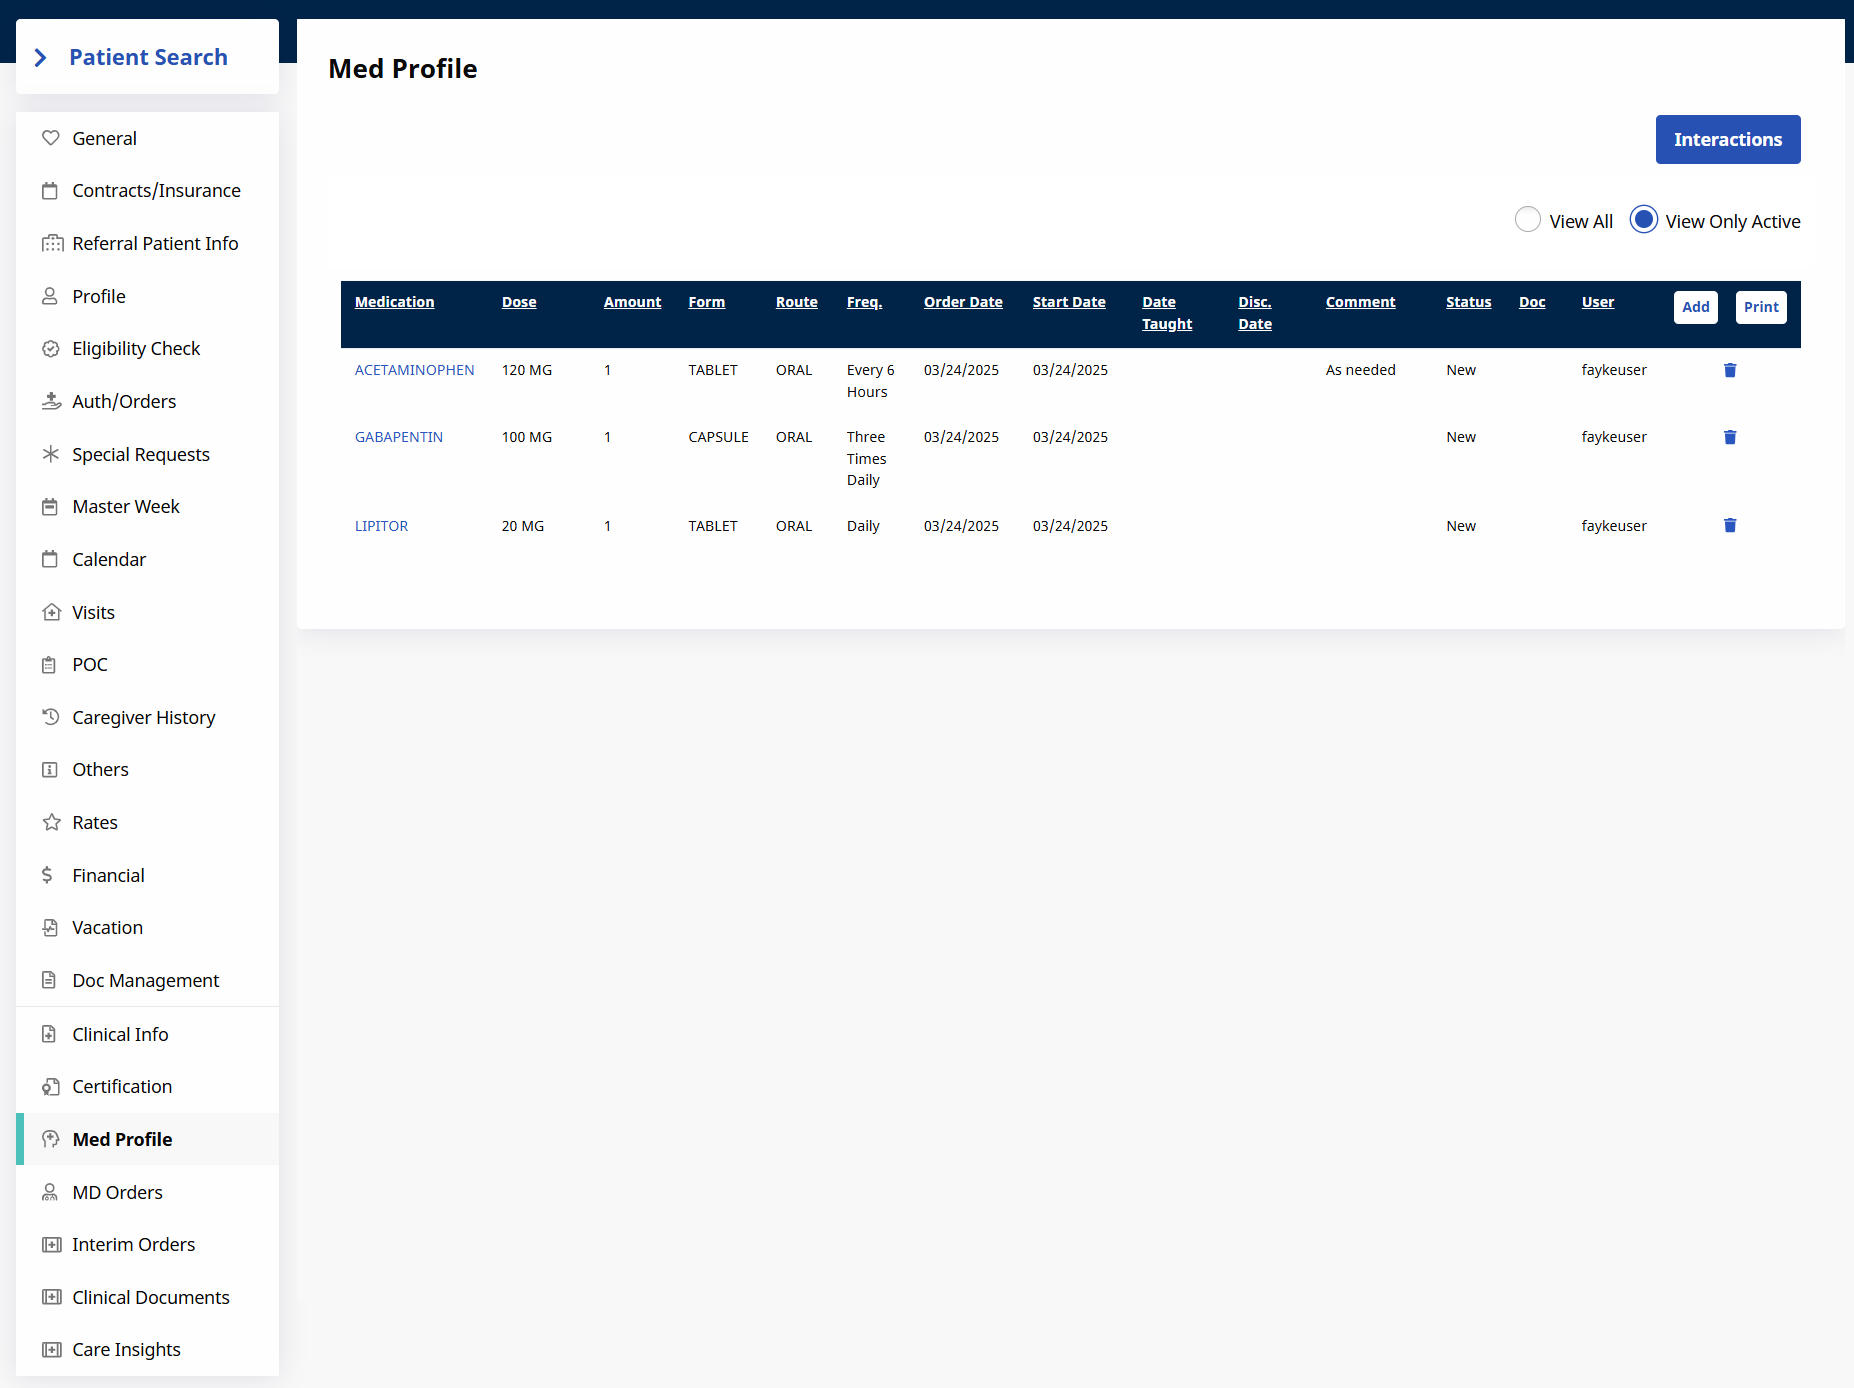Click the Interactions button
This screenshot has height=1388, width=1854.
pos(1727,139)
